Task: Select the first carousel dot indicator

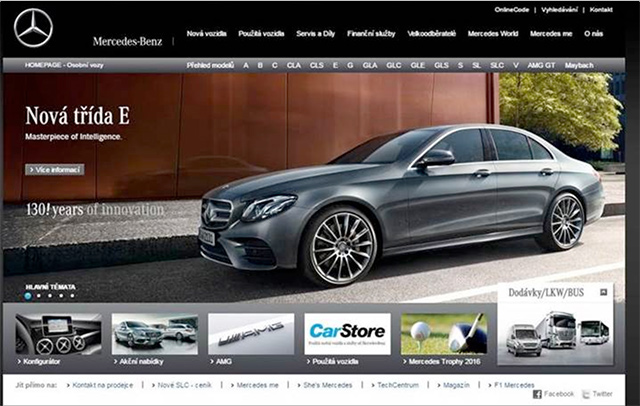Action: tap(28, 296)
